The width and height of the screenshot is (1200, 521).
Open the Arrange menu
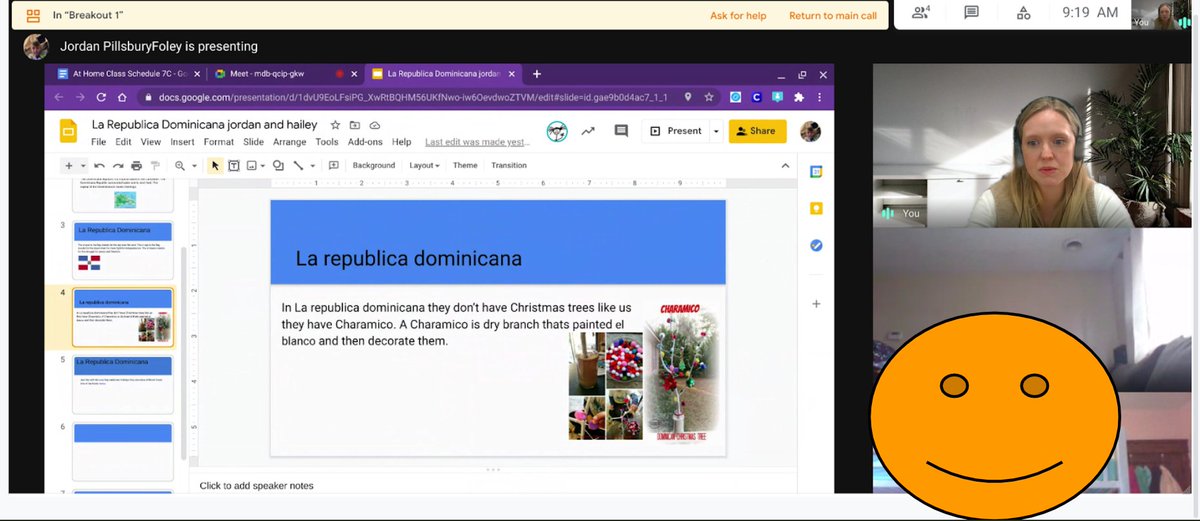[289, 142]
